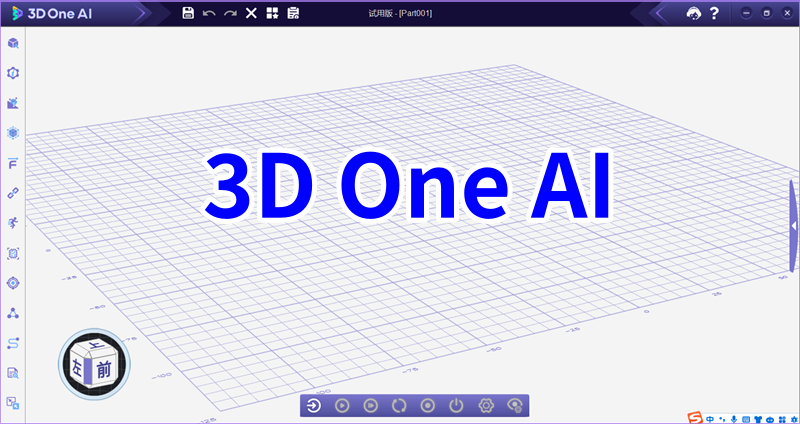Click the gamepad-shaped icon in the IME bar
The height and width of the screenshot is (424, 800).
770,419
